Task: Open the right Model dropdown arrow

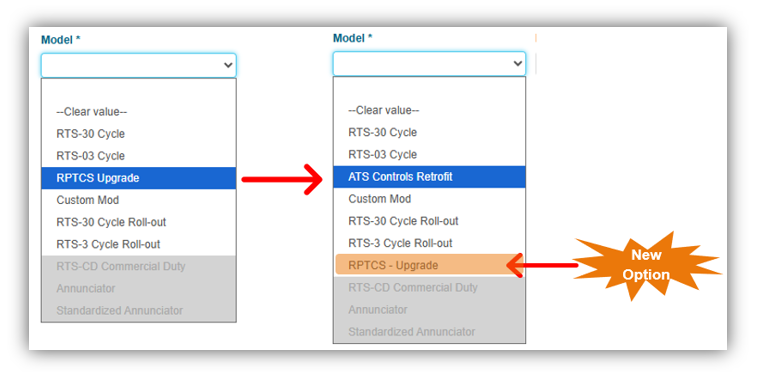Action: [517, 63]
